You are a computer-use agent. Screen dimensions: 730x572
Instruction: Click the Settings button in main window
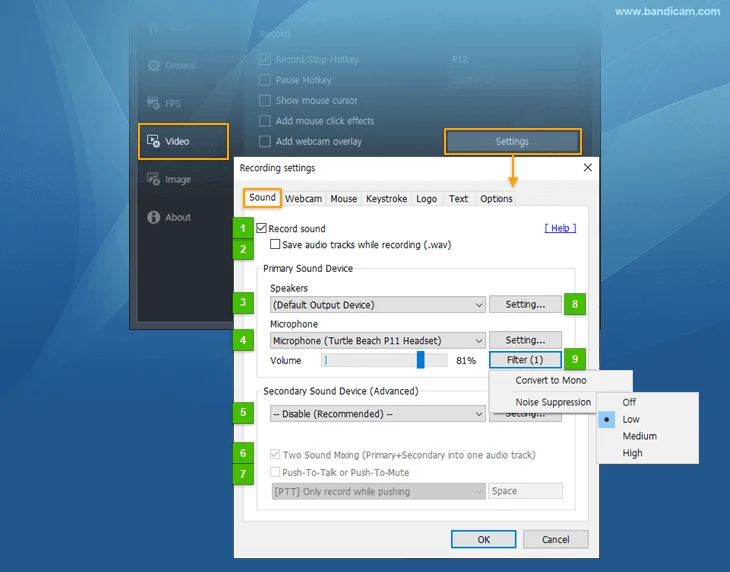[513, 141]
